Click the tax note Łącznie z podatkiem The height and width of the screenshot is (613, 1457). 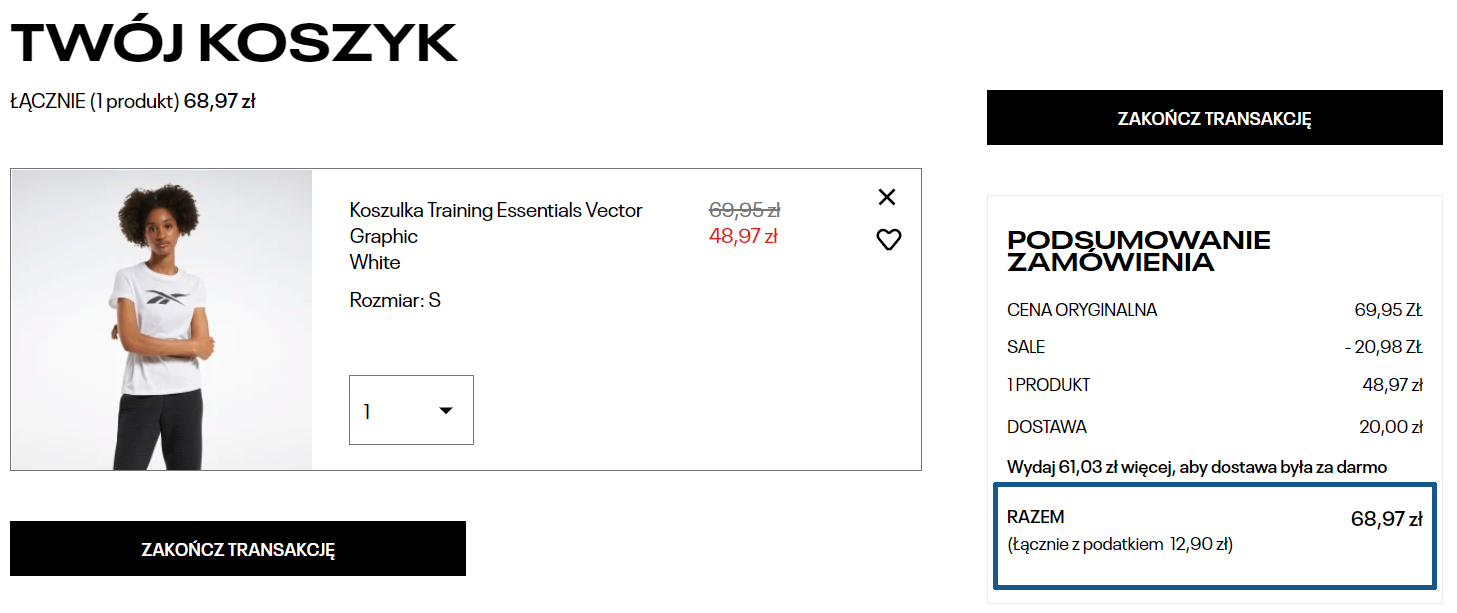1120,545
